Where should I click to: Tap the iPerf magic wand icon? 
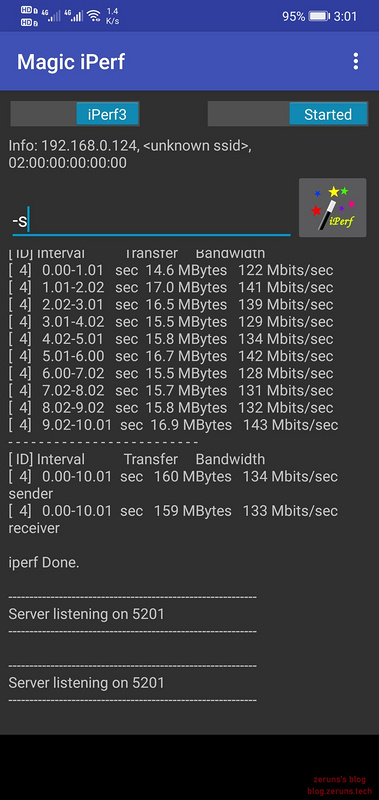tap(333, 208)
